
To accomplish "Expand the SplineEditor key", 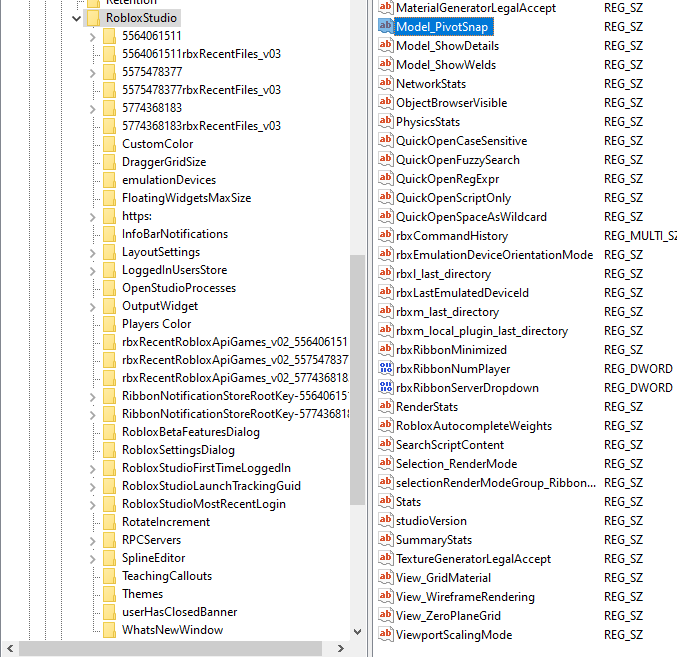I will tap(92, 558).
